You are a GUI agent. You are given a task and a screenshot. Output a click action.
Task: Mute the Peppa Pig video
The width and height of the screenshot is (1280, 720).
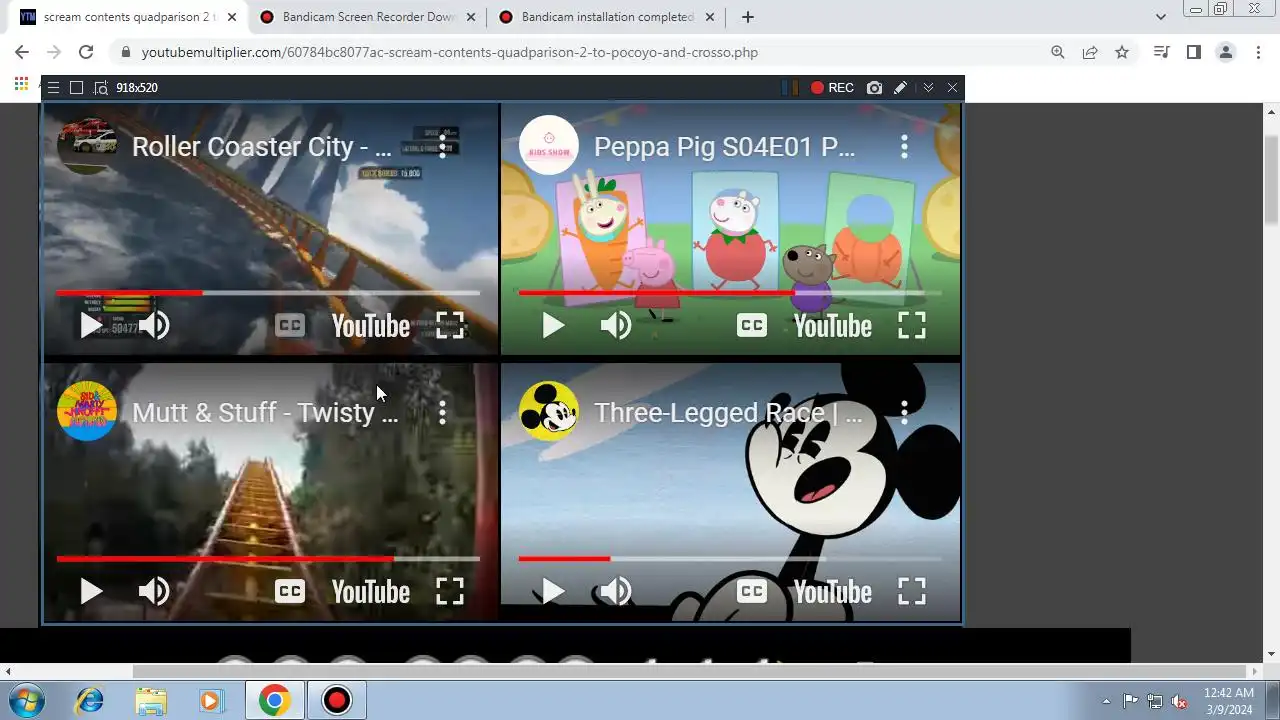(616, 325)
